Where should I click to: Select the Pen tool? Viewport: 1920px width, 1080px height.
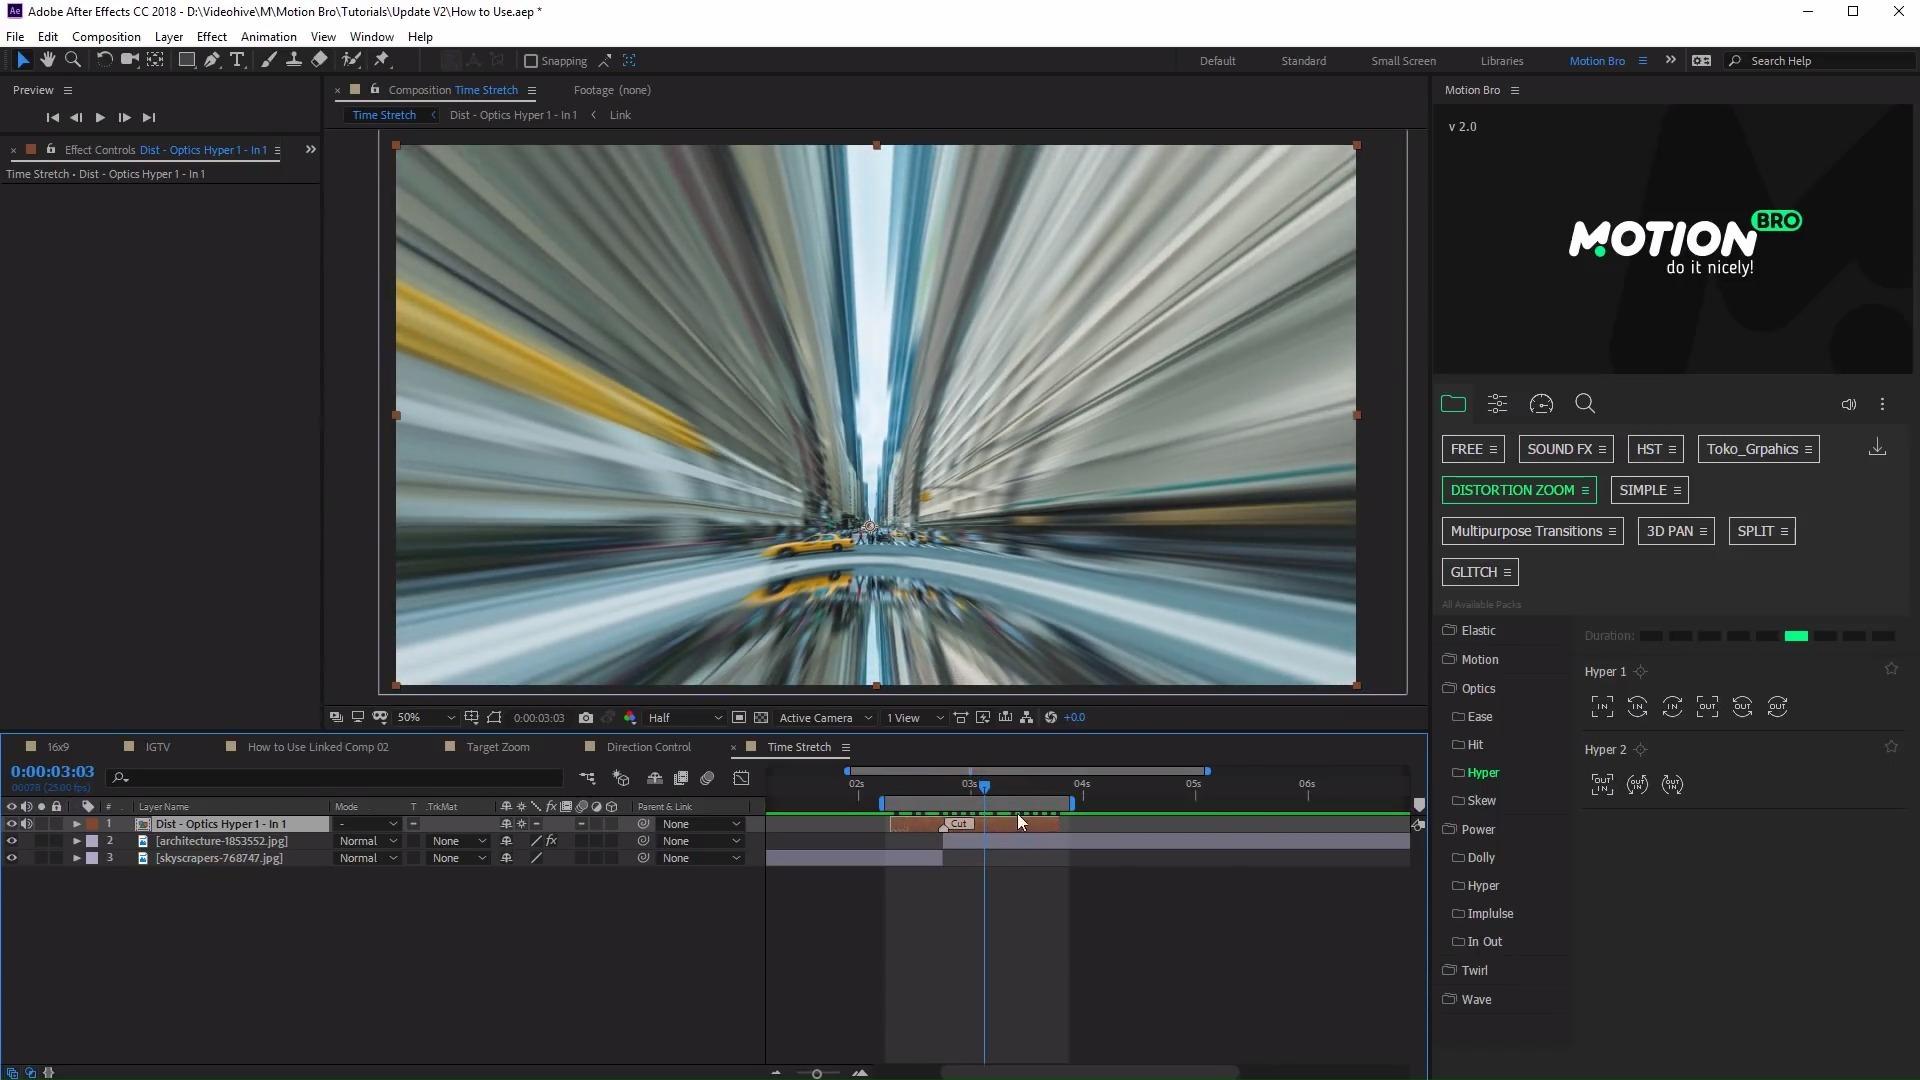[212, 60]
